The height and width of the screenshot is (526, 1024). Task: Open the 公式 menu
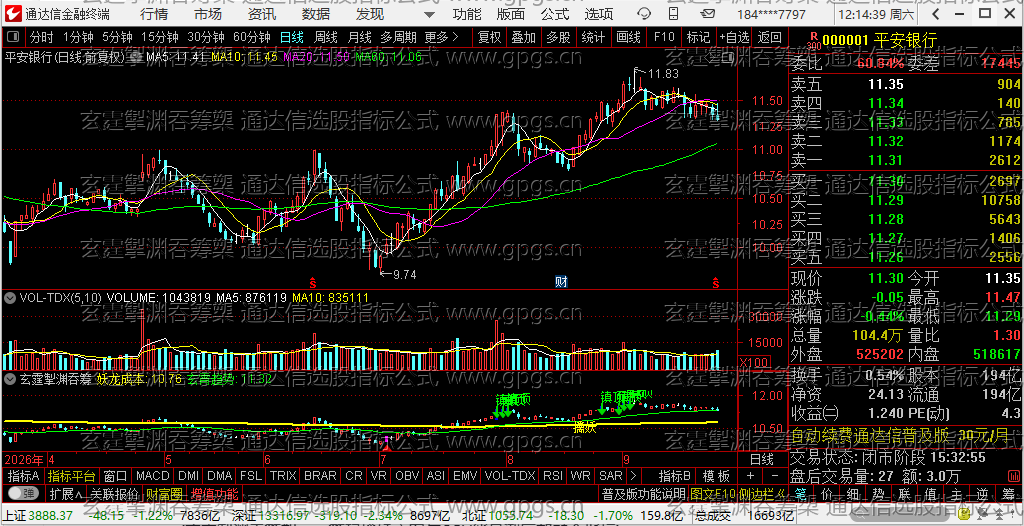click(x=554, y=14)
